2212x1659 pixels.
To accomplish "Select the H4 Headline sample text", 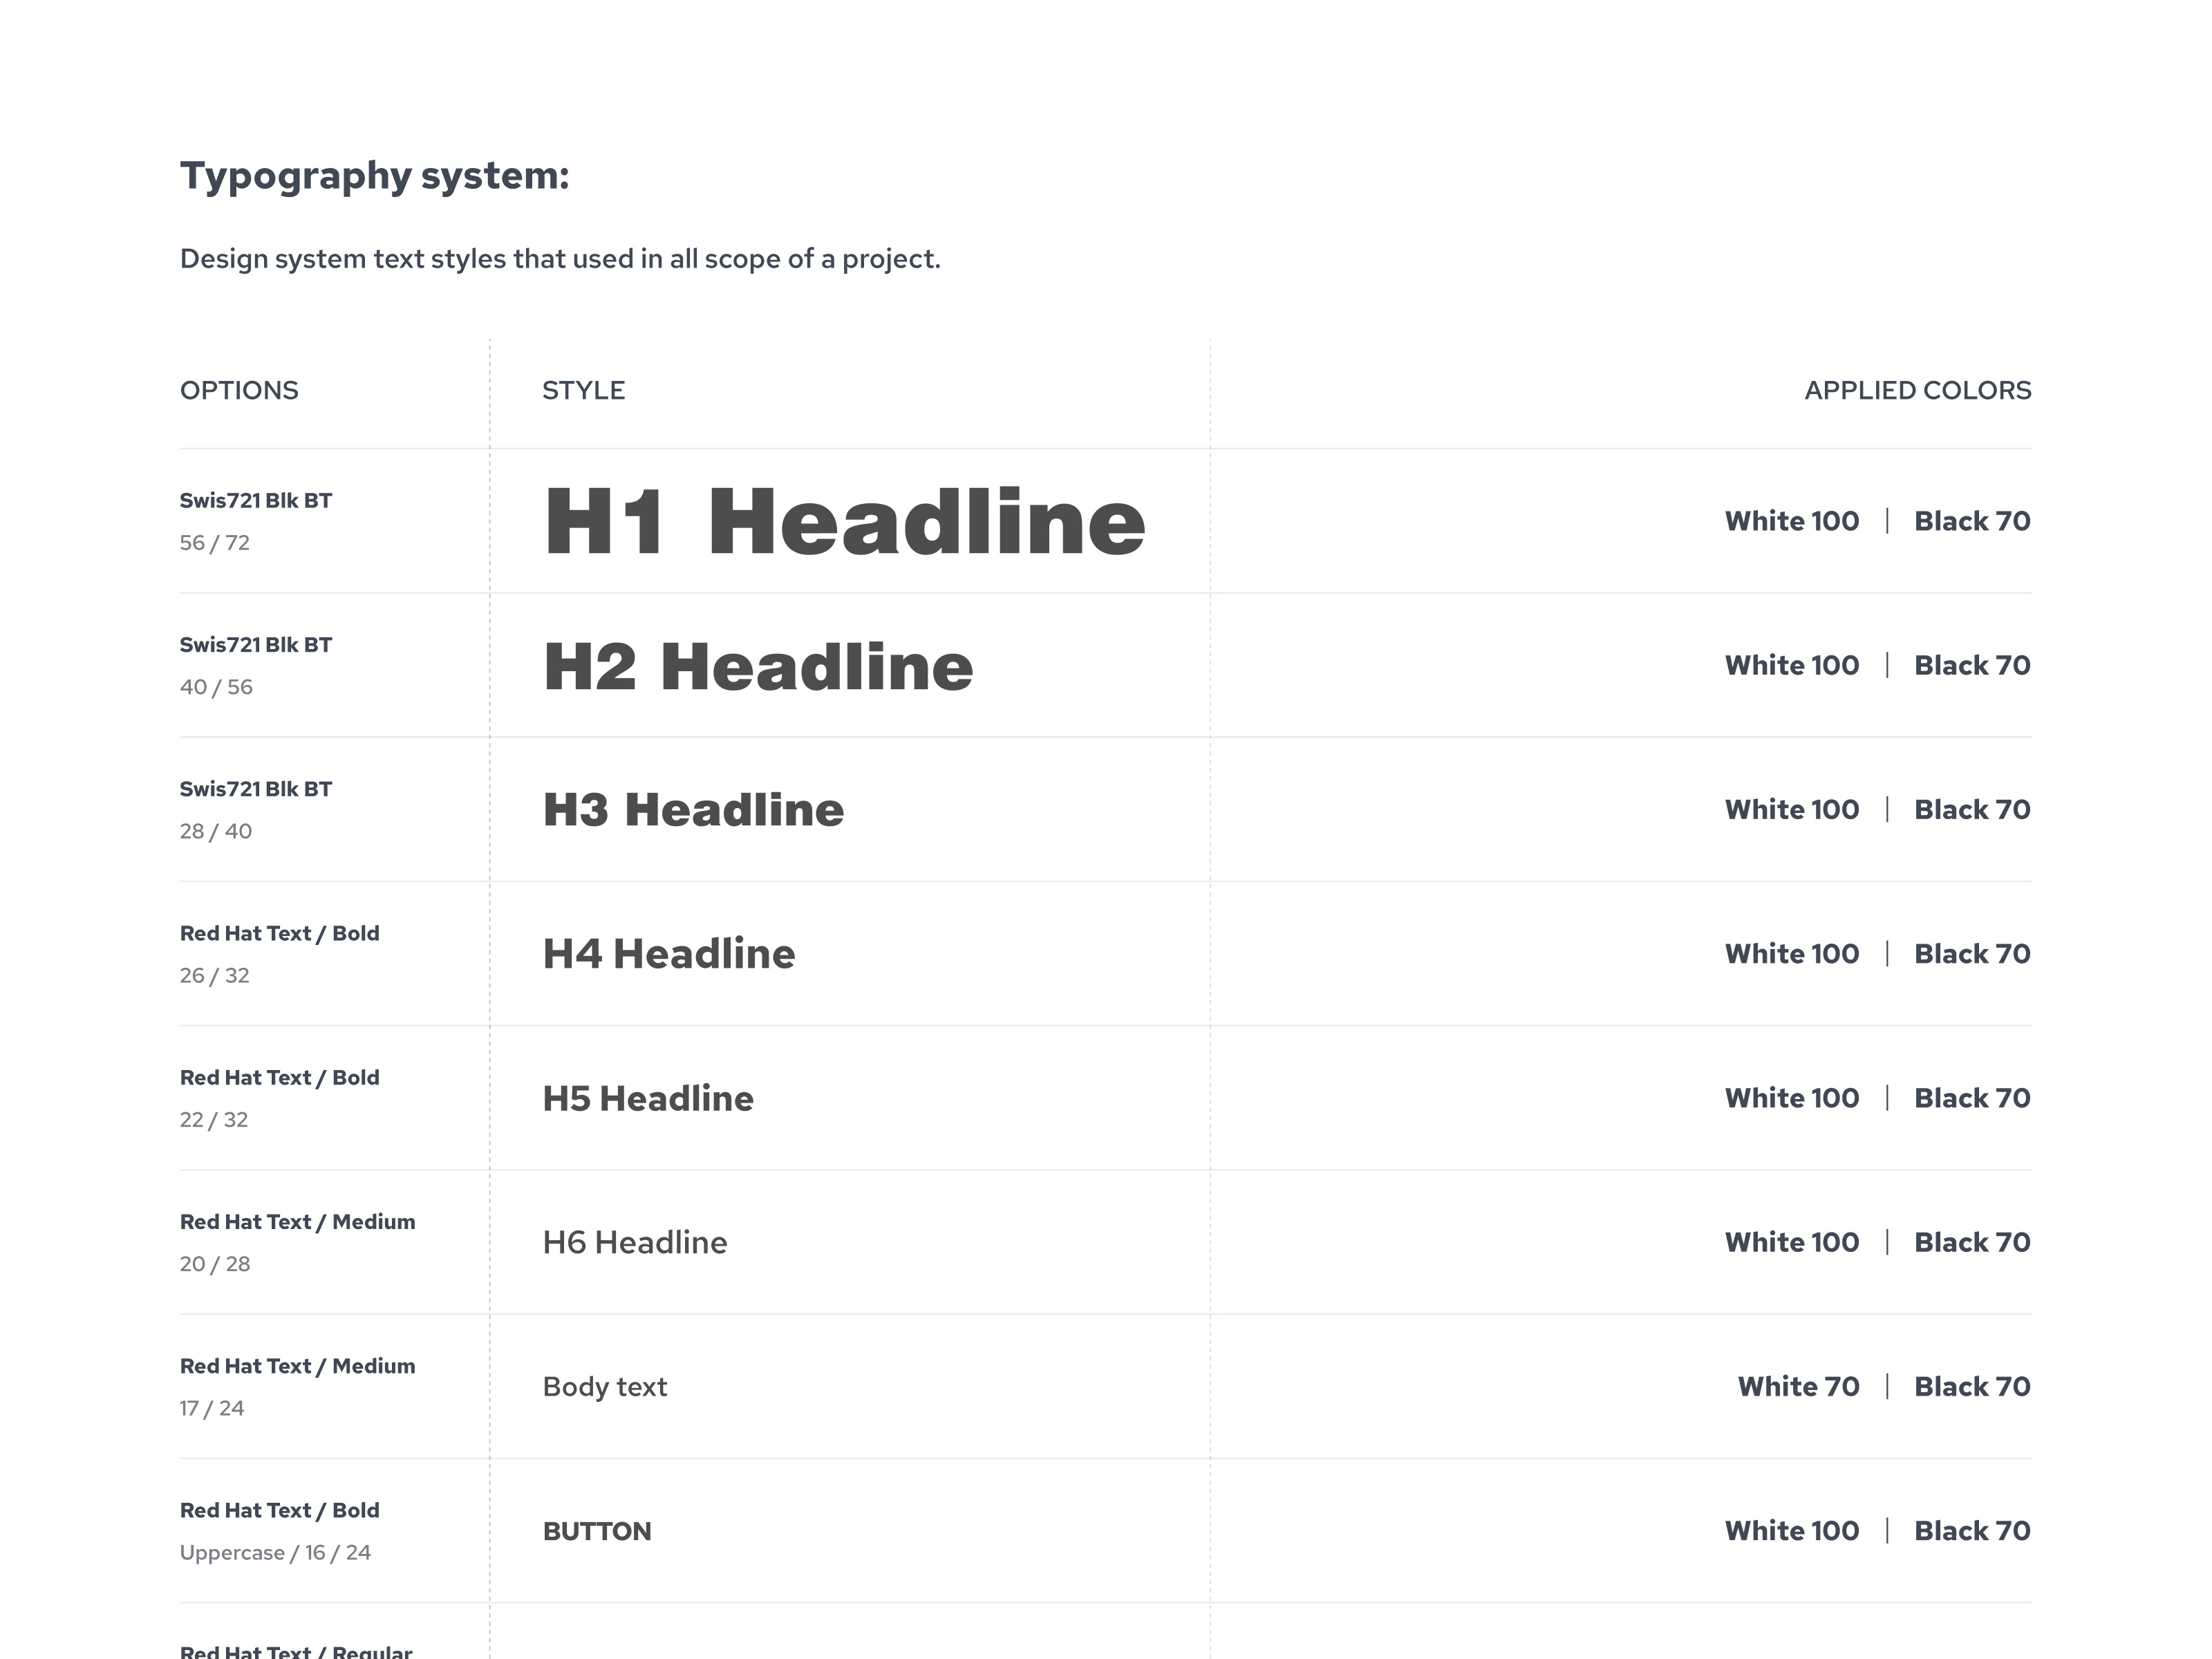I will (668, 954).
